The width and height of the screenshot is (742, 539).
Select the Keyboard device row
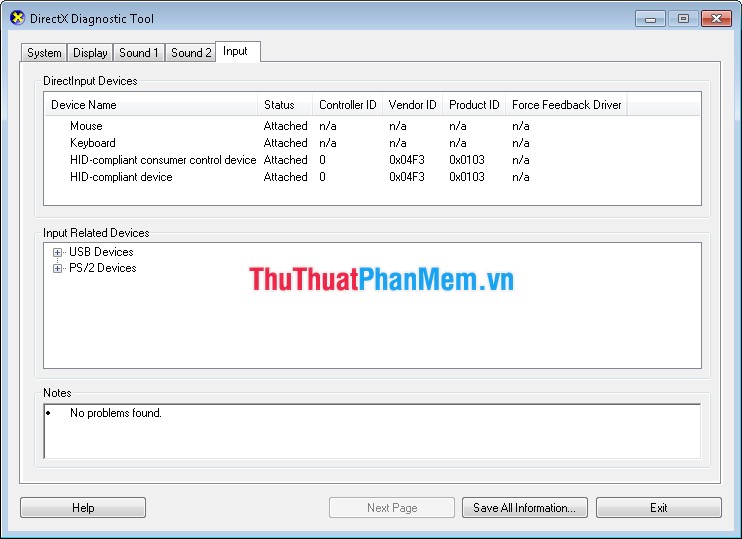tap(372, 143)
